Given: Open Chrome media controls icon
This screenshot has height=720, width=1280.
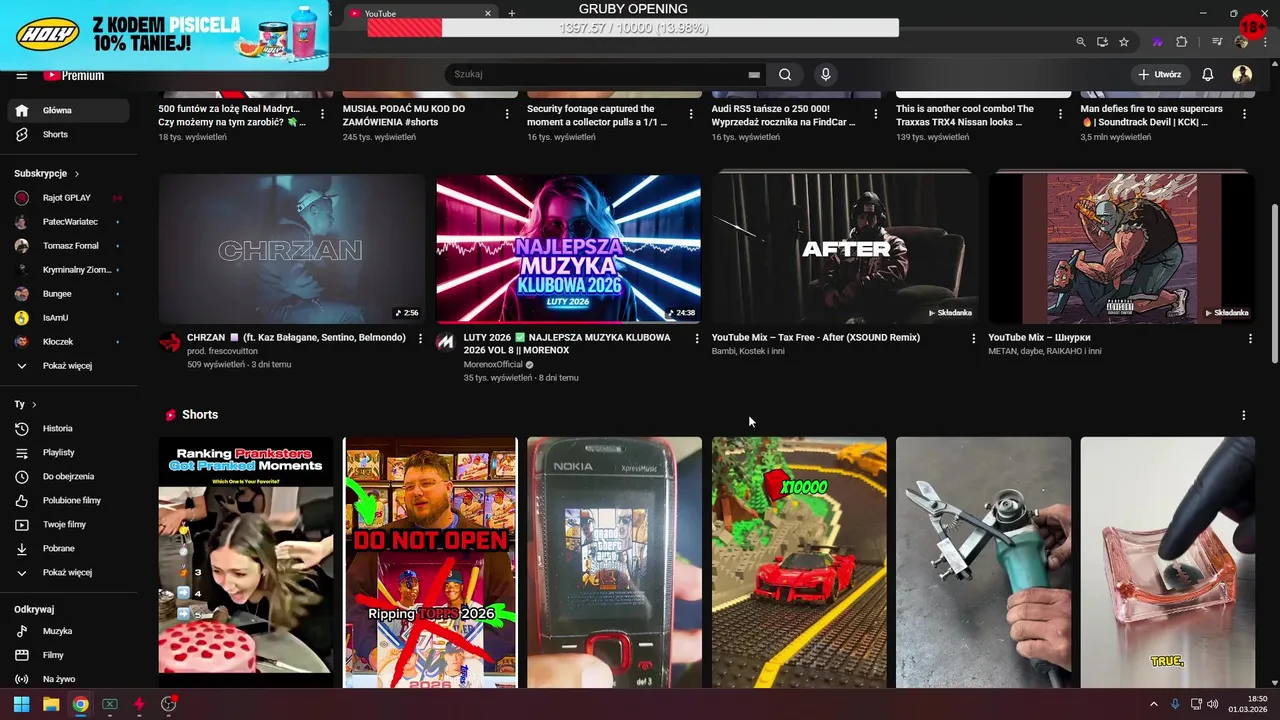Looking at the screenshot, I should (x=1217, y=42).
